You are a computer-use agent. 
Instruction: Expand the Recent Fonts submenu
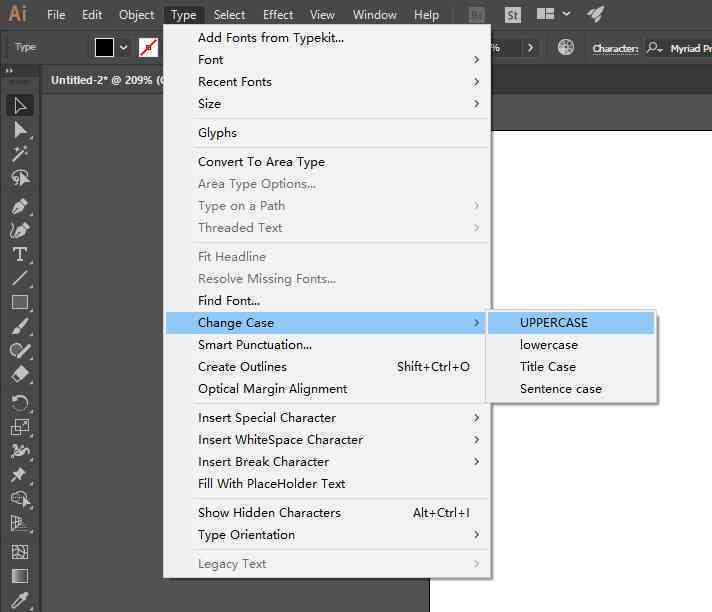pyautogui.click(x=327, y=82)
